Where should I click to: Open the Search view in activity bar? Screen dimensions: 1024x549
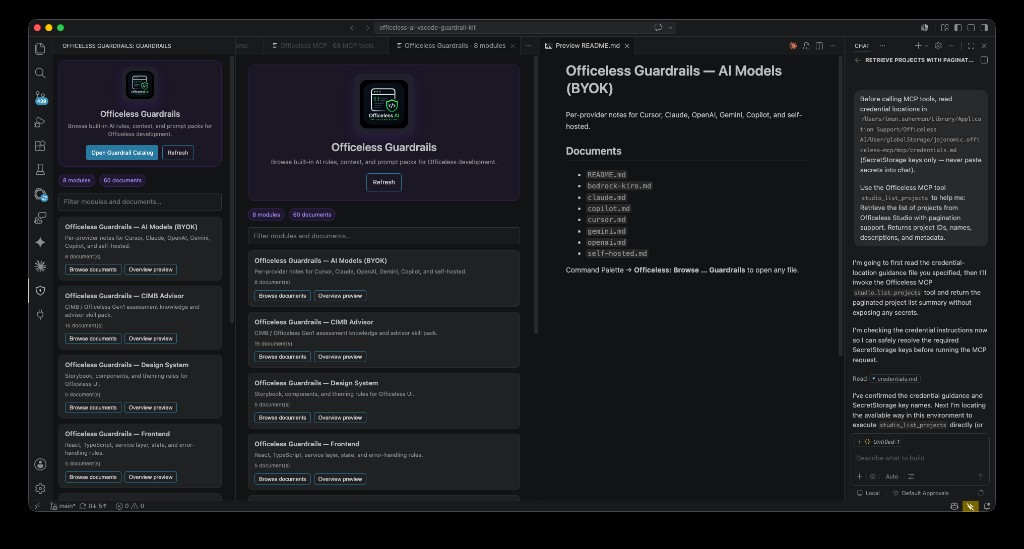point(40,73)
